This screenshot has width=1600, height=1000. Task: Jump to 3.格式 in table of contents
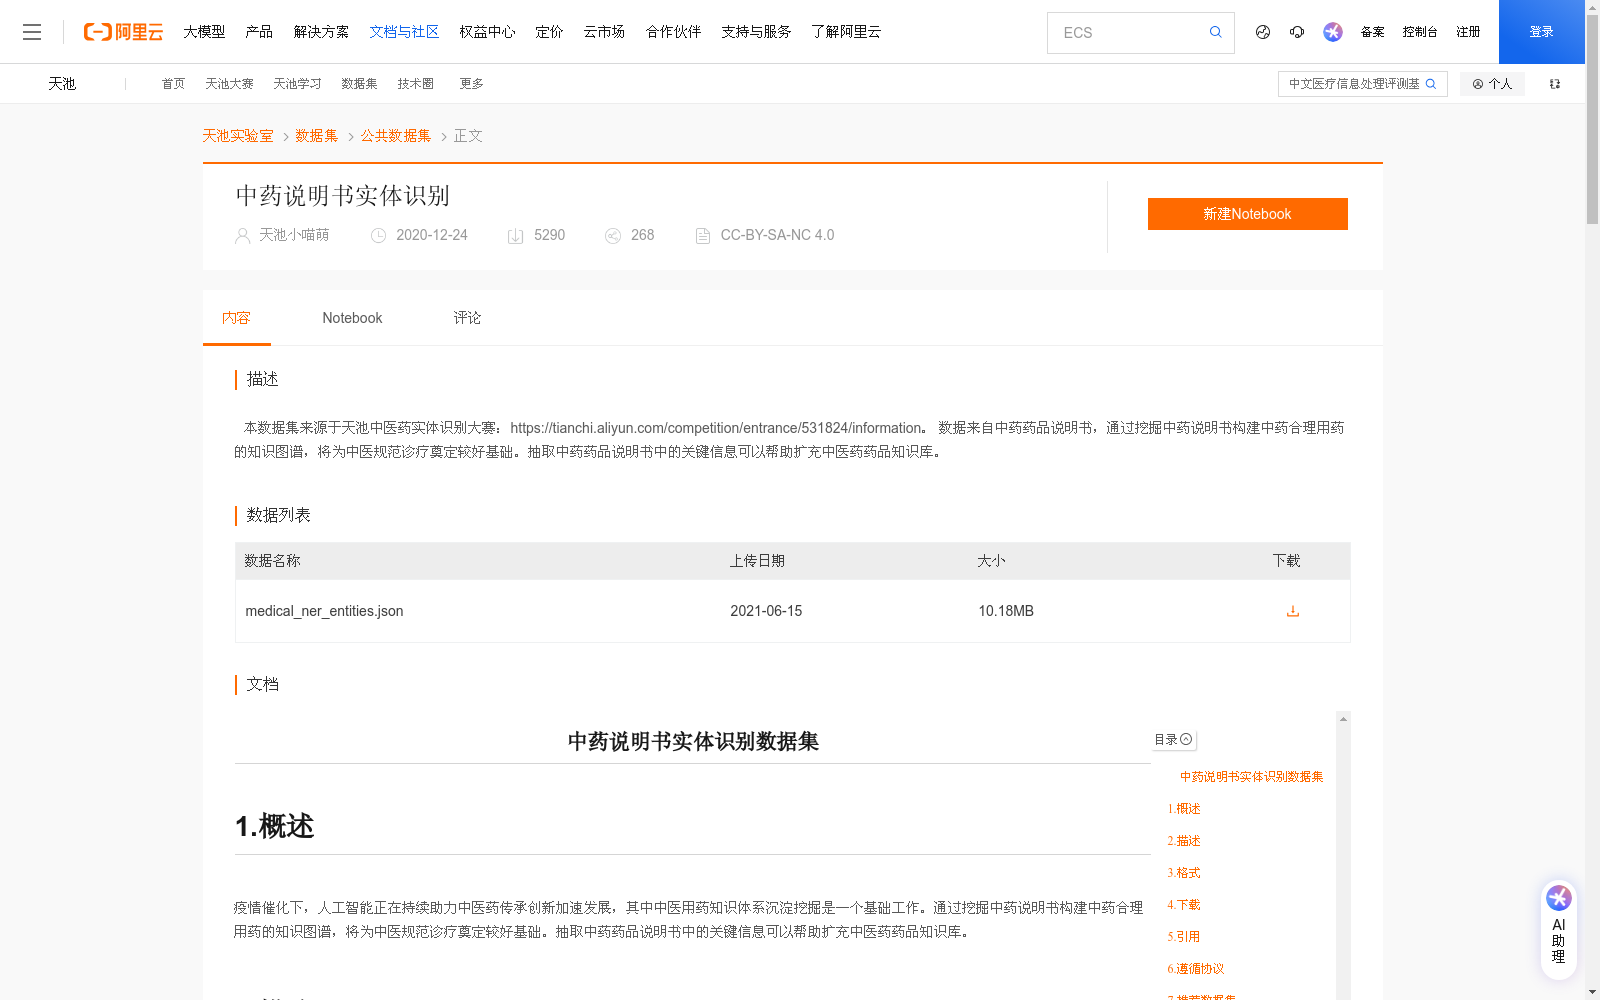(x=1184, y=873)
